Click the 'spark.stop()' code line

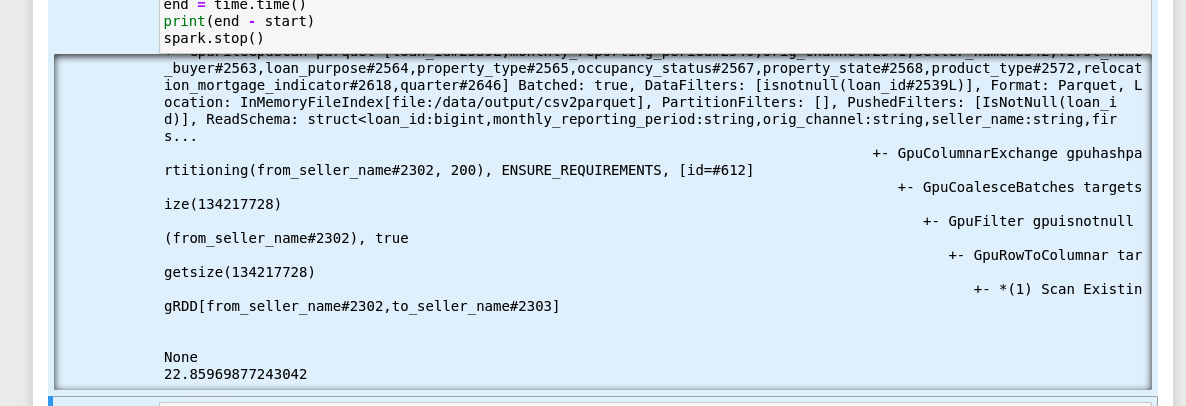[x=214, y=39]
